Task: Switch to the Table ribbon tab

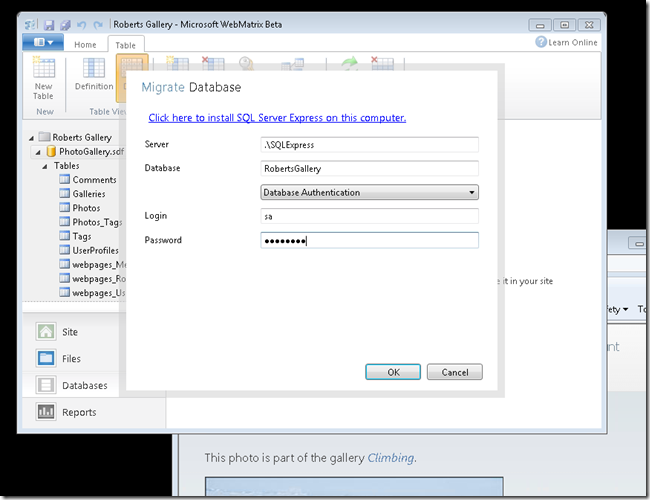Action: (x=126, y=45)
